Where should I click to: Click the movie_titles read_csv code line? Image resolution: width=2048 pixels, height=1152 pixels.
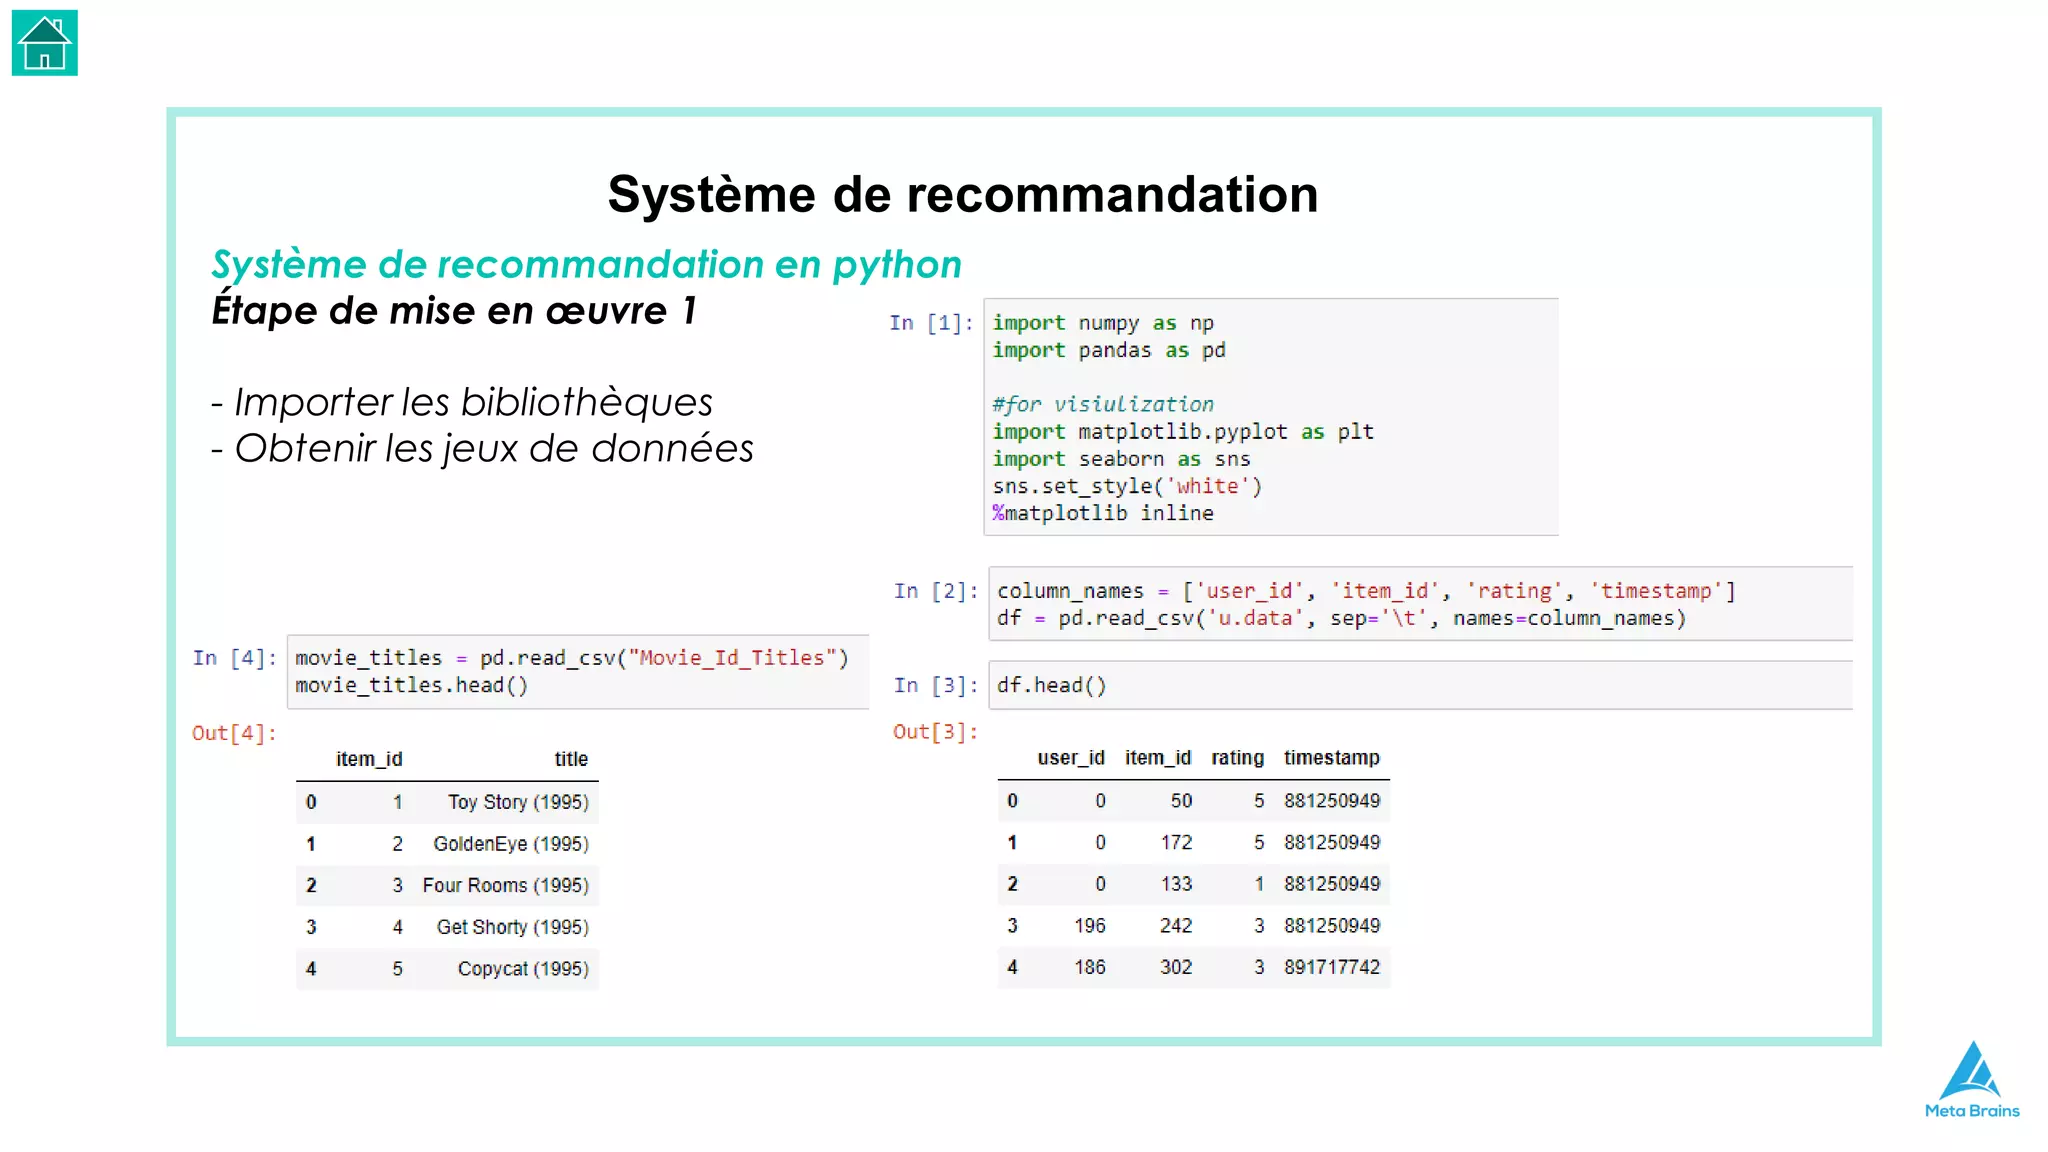(x=572, y=658)
